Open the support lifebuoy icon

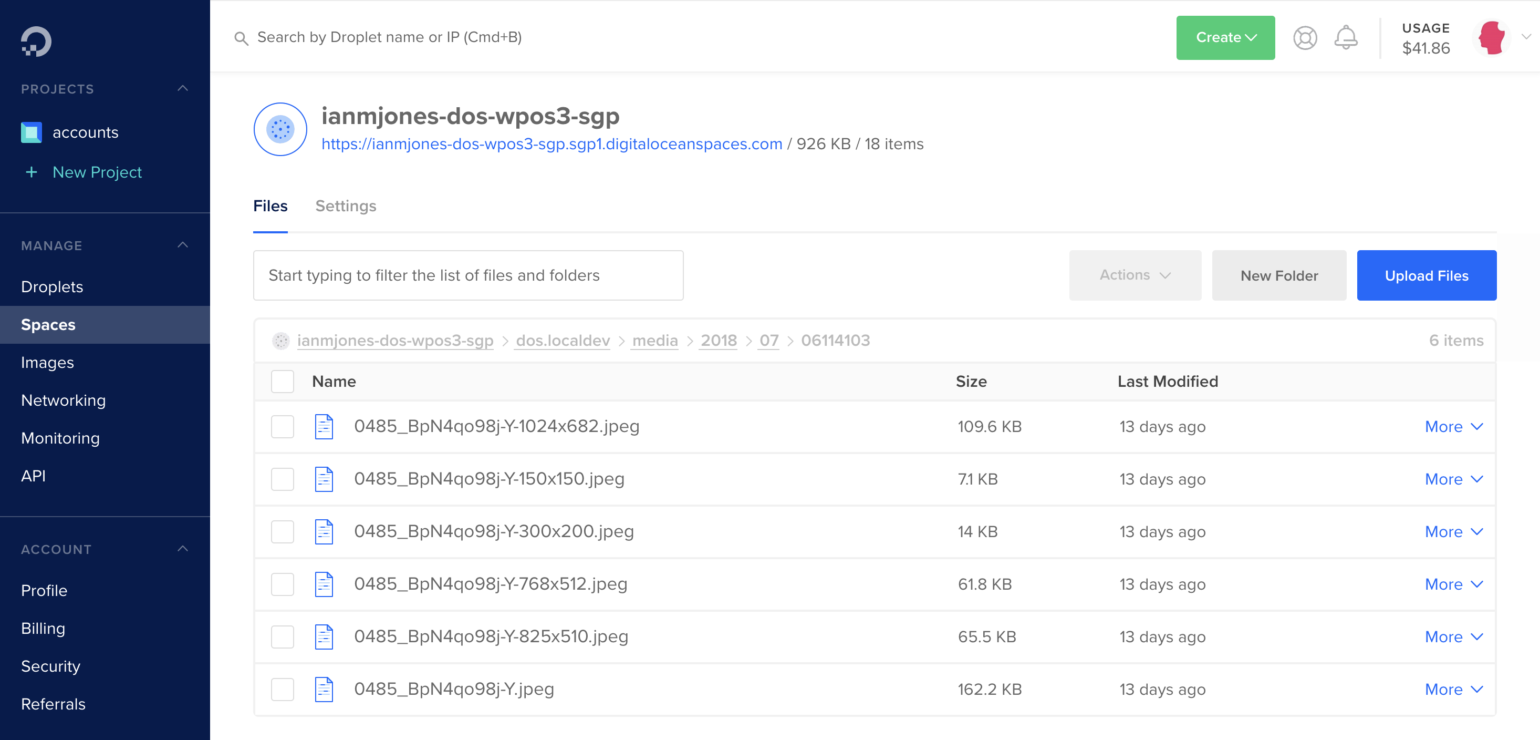pyautogui.click(x=1305, y=38)
